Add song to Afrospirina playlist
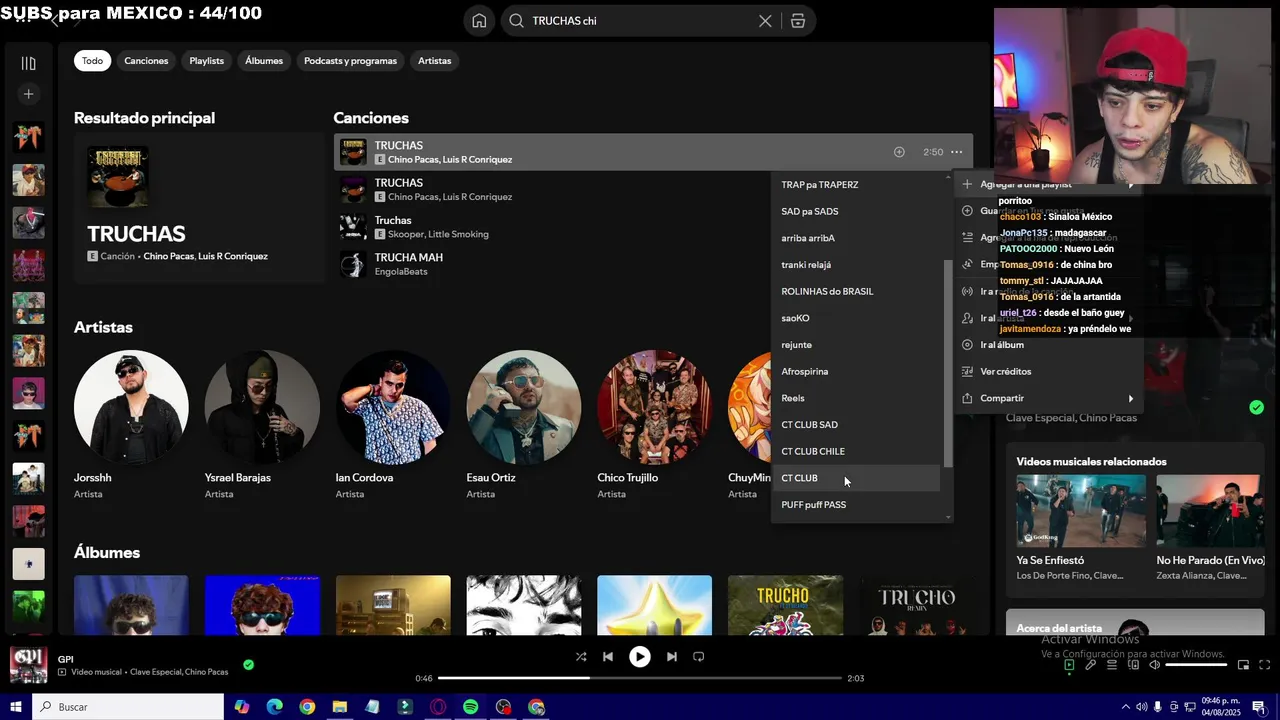Viewport: 1280px width, 720px height. [857, 371]
